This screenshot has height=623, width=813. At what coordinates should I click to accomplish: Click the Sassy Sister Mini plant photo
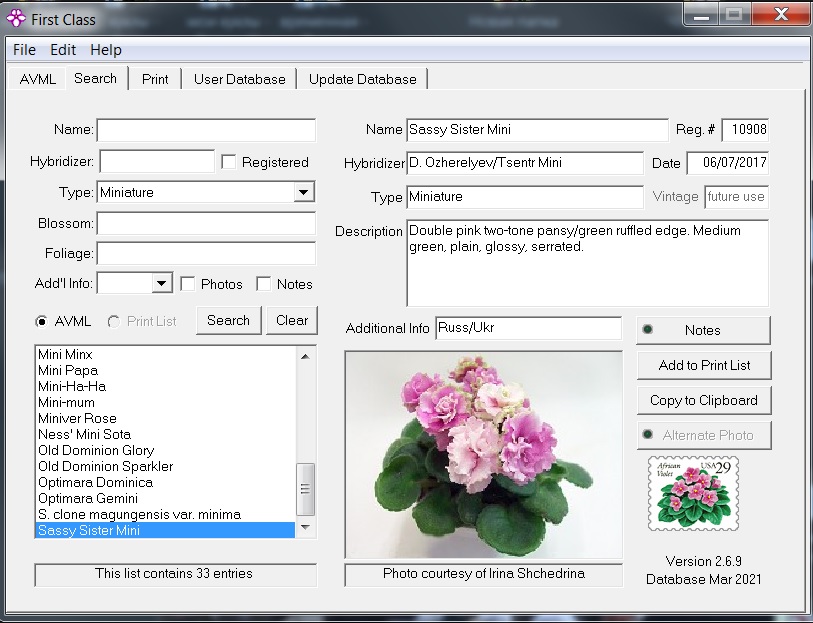[484, 455]
